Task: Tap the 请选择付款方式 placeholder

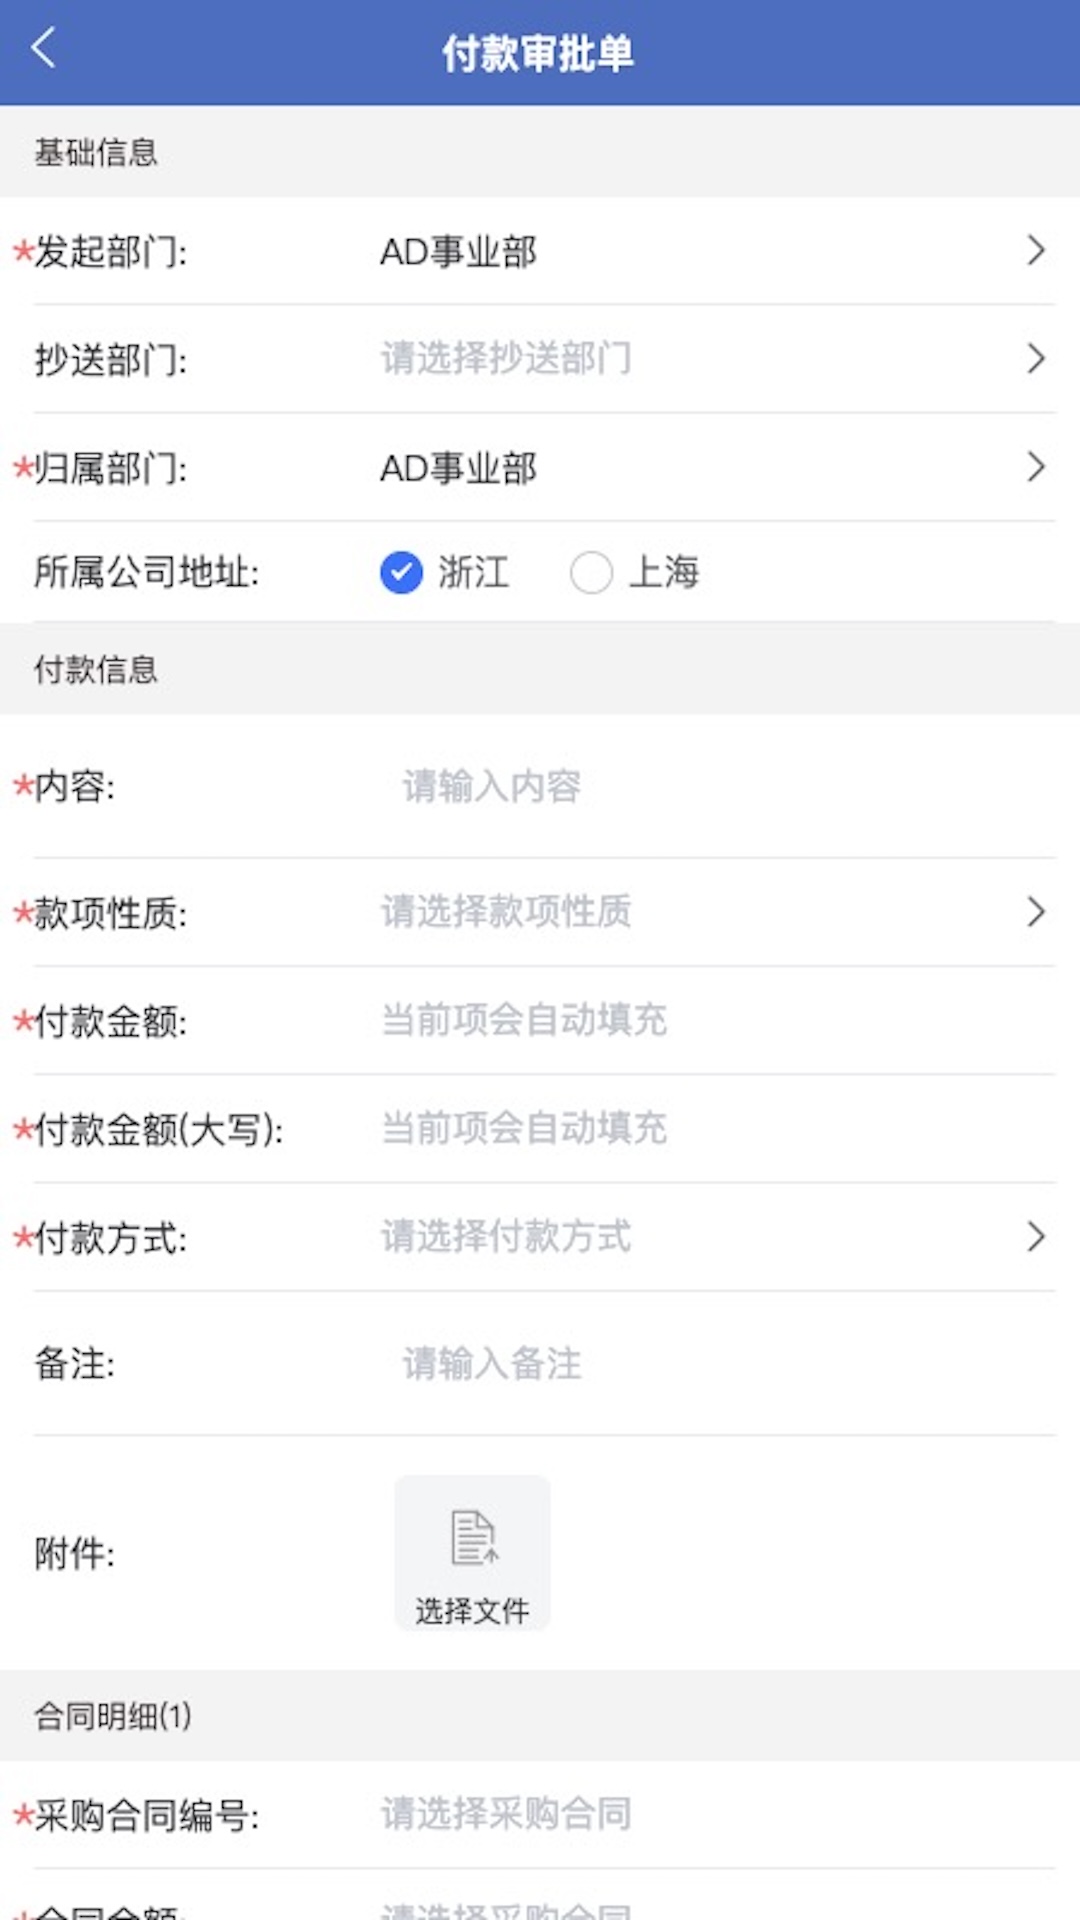Action: pos(506,1237)
